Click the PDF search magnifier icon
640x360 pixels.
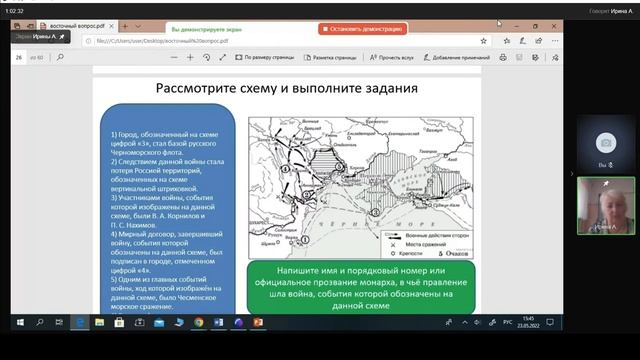pyautogui.click(x=60, y=57)
